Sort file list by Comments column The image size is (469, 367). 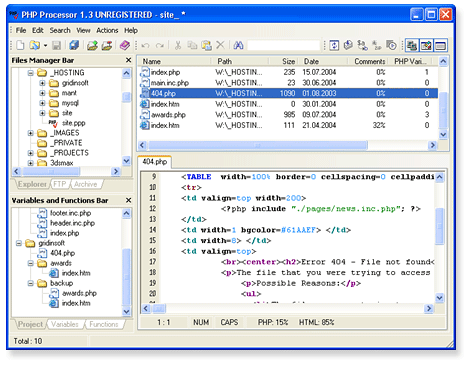pos(368,61)
